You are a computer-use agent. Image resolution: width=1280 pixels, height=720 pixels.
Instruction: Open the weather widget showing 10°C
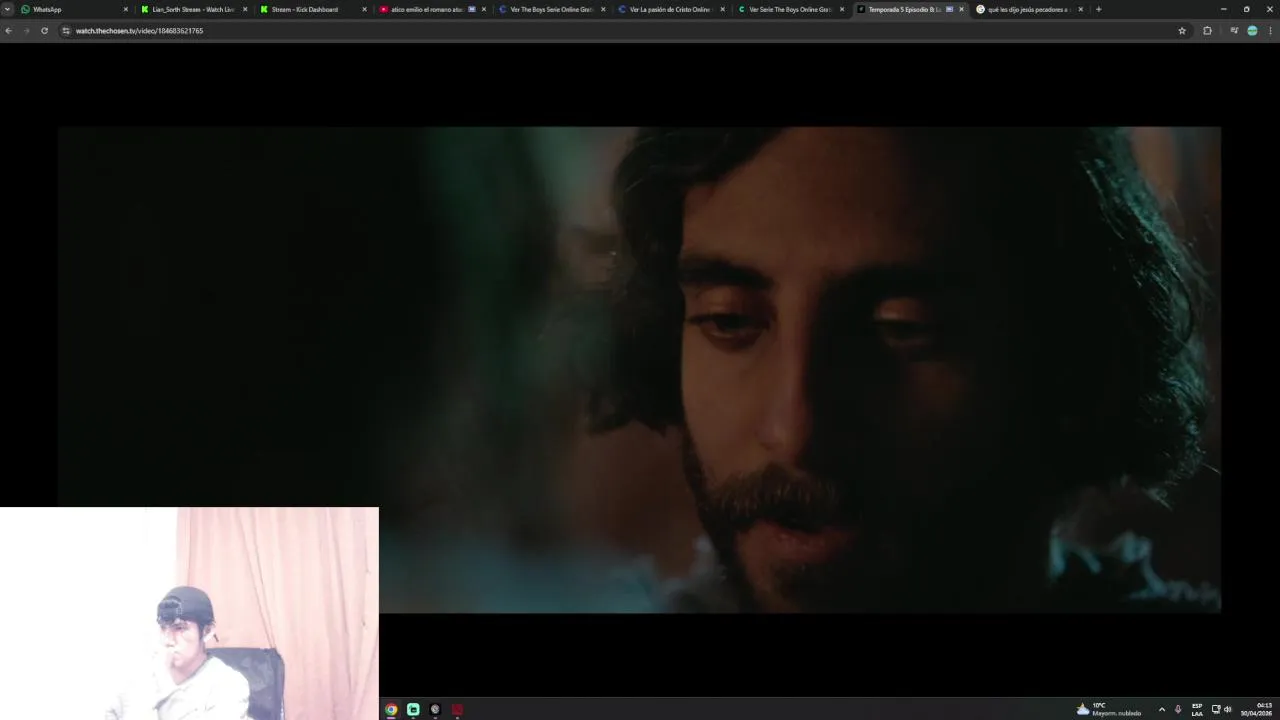pos(1109,709)
